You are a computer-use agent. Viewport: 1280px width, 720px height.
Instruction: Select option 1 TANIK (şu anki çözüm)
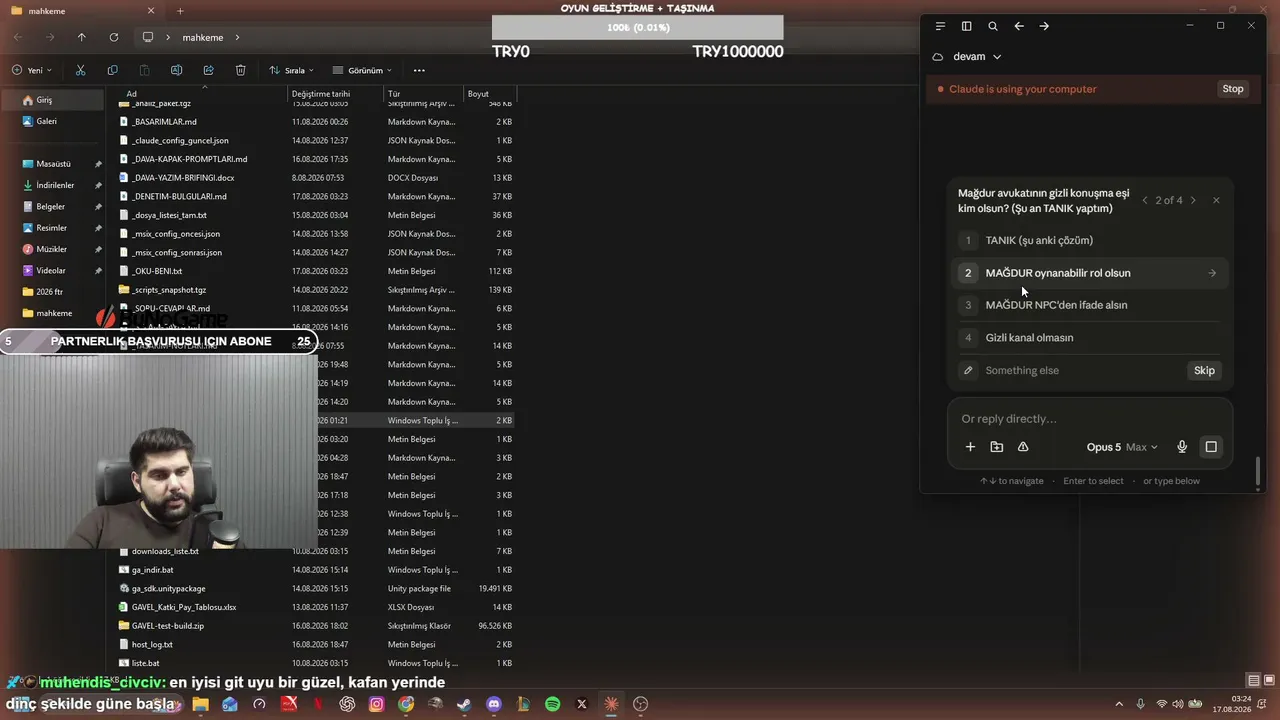(x=1090, y=240)
